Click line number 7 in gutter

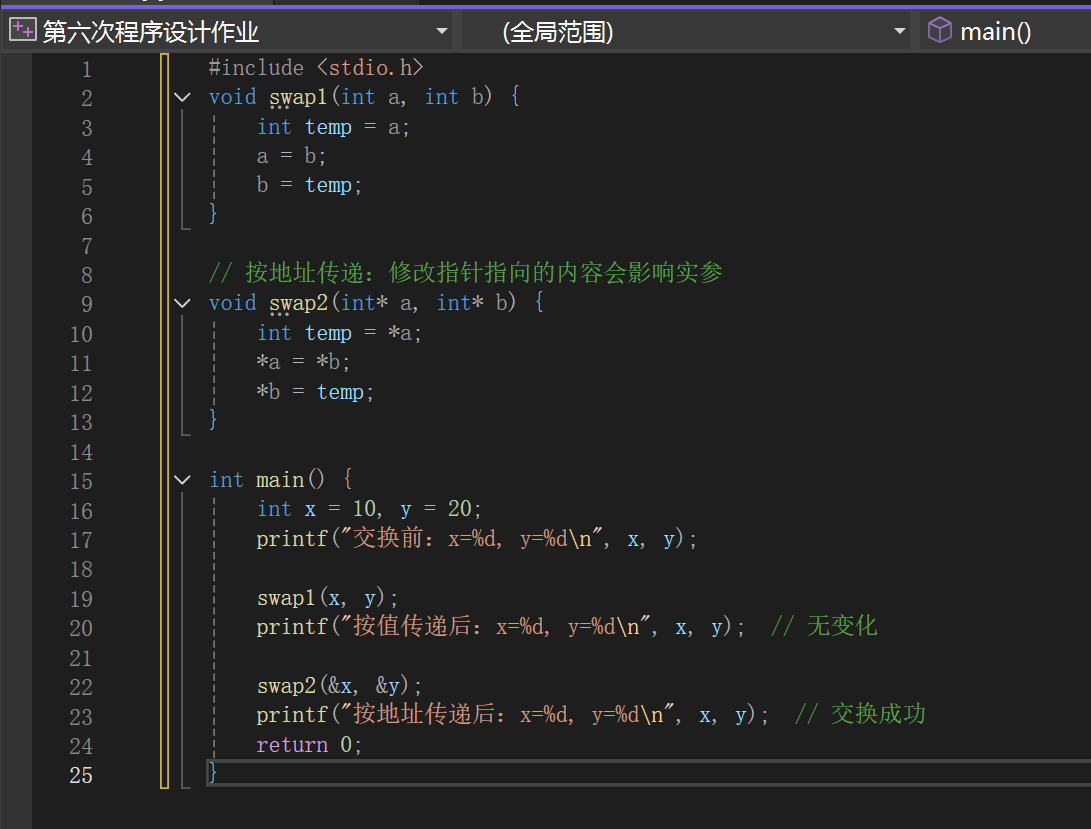point(86,246)
